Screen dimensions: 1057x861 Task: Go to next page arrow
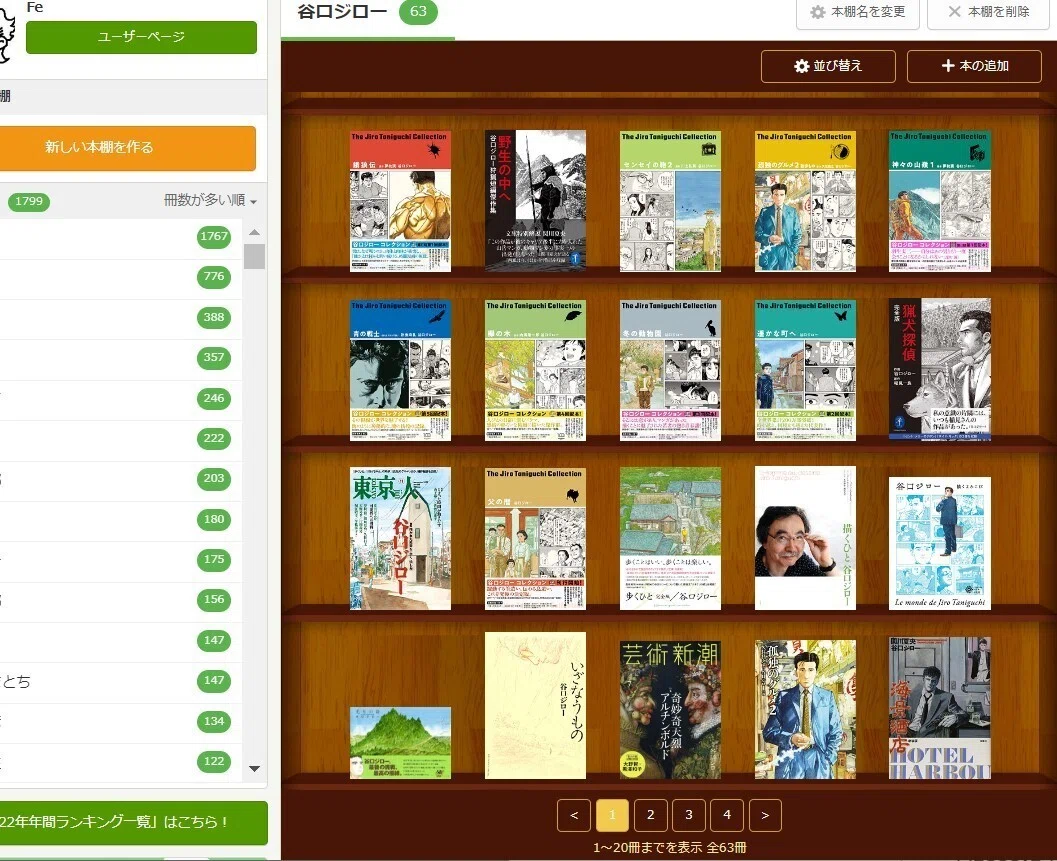[x=765, y=815]
